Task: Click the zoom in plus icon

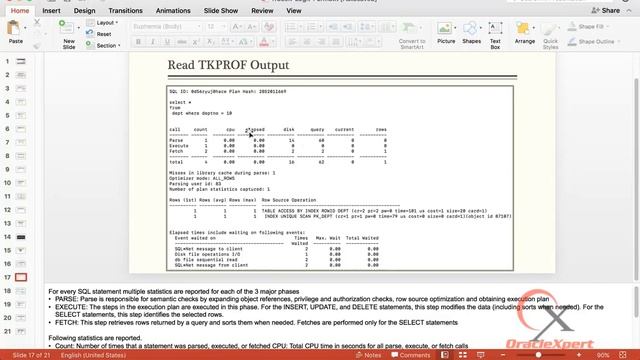Action: point(579,355)
